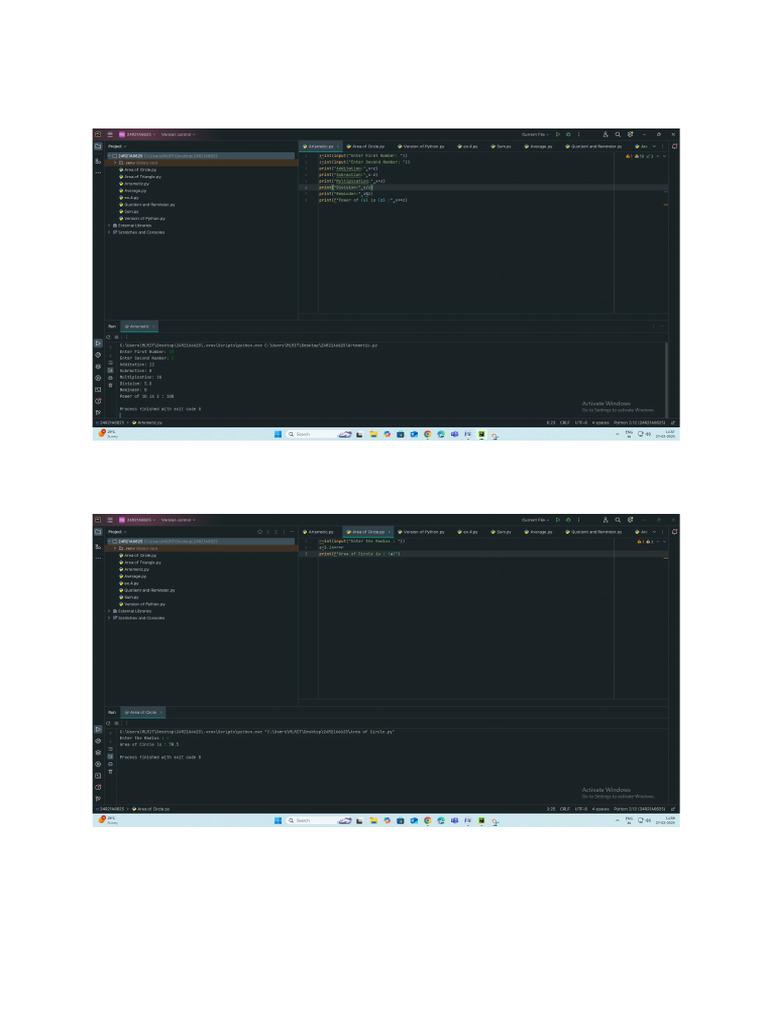The image size is (768, 1024).
Task: Open Git tool window icon in top screenshot sidebar
Action: click(x=98, y=412)
